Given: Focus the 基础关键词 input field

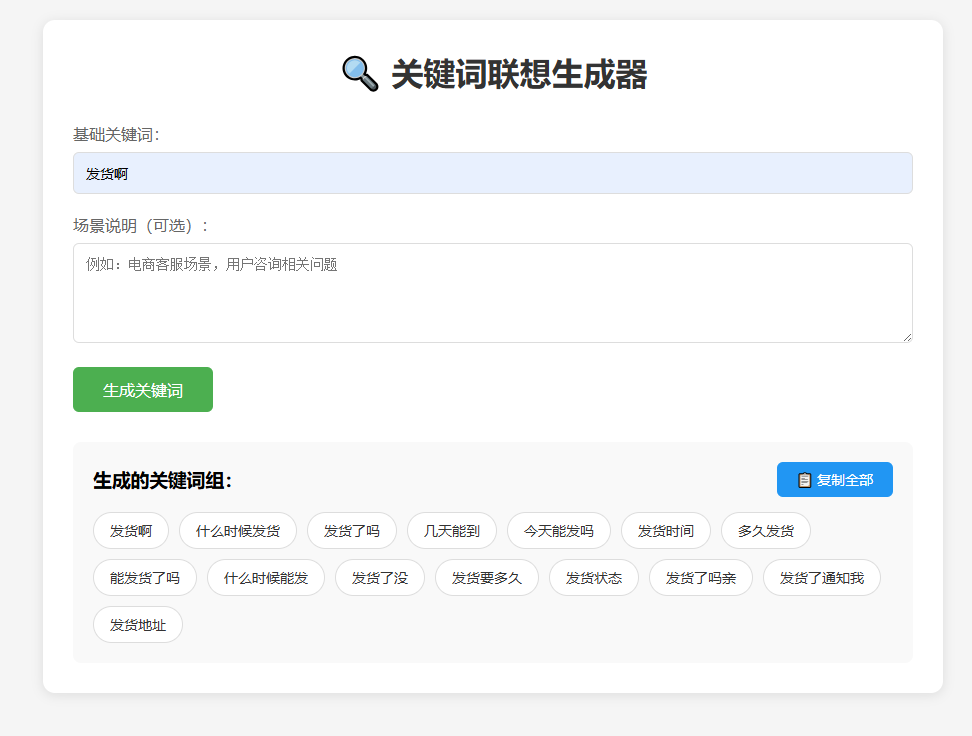Looking at the screenshot, I should (492, 173).
